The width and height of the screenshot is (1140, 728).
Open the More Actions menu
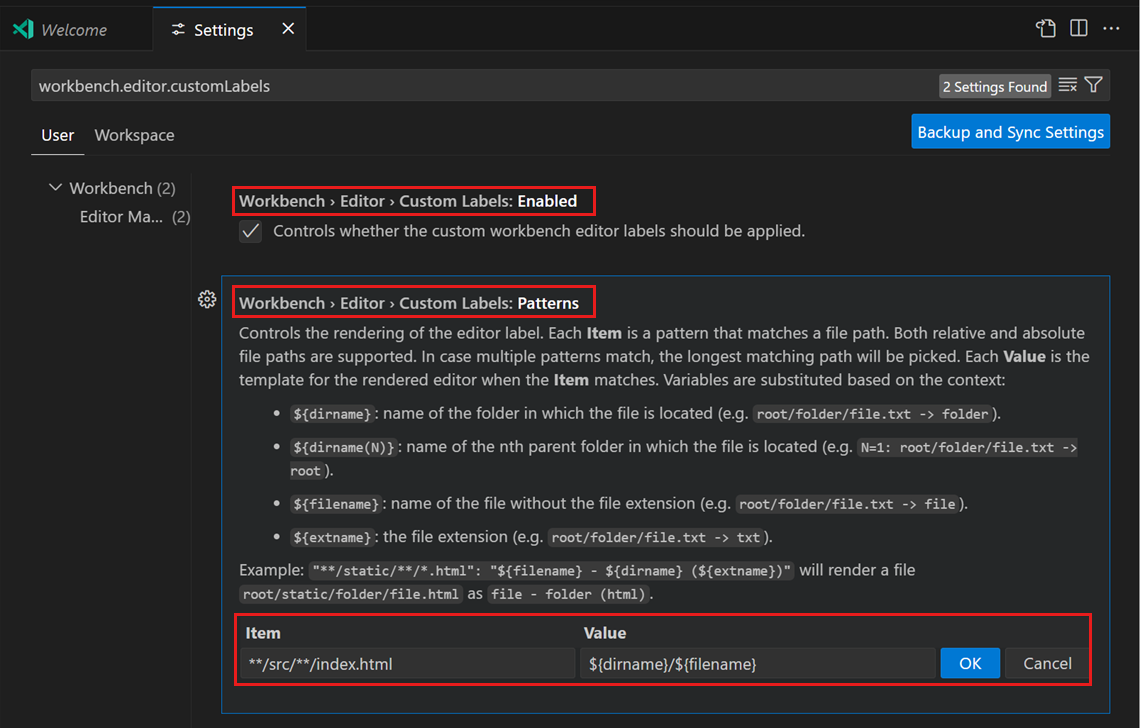coord(1111,28)
